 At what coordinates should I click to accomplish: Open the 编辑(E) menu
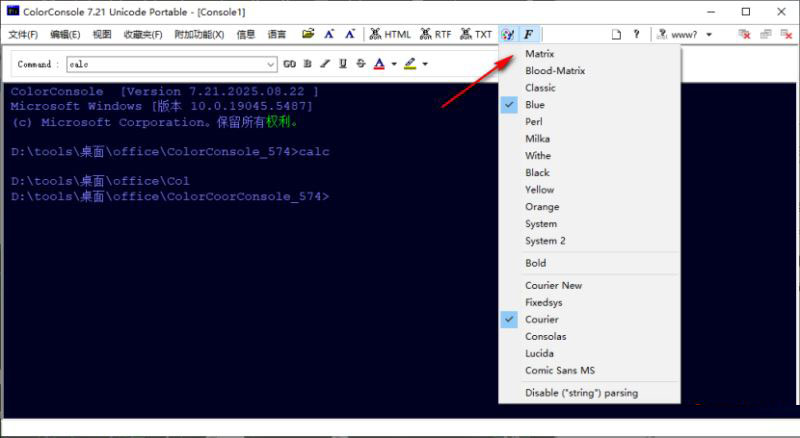coord(65,35)
